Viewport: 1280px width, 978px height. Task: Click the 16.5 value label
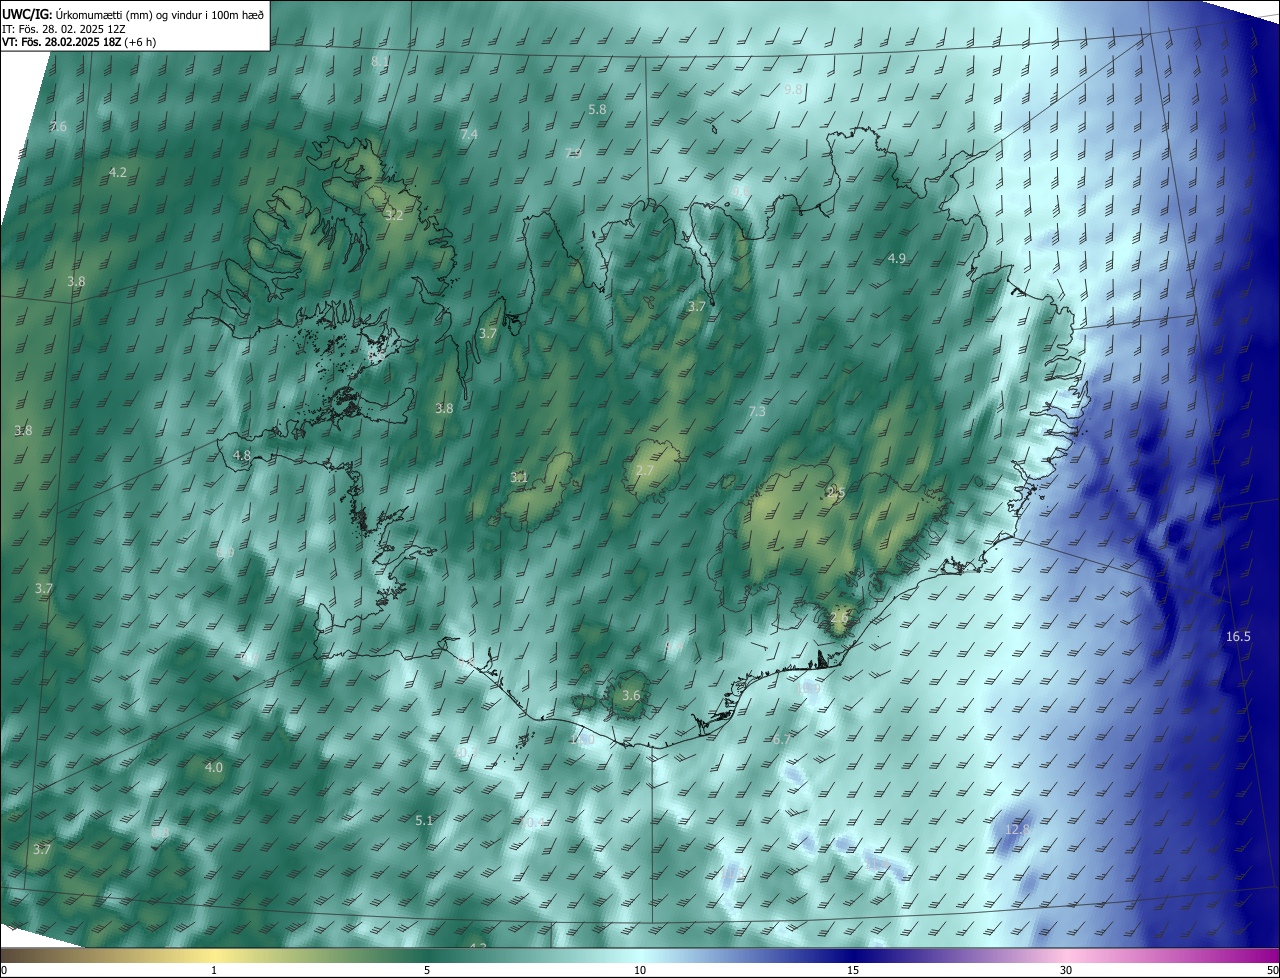click(1238, 636)
